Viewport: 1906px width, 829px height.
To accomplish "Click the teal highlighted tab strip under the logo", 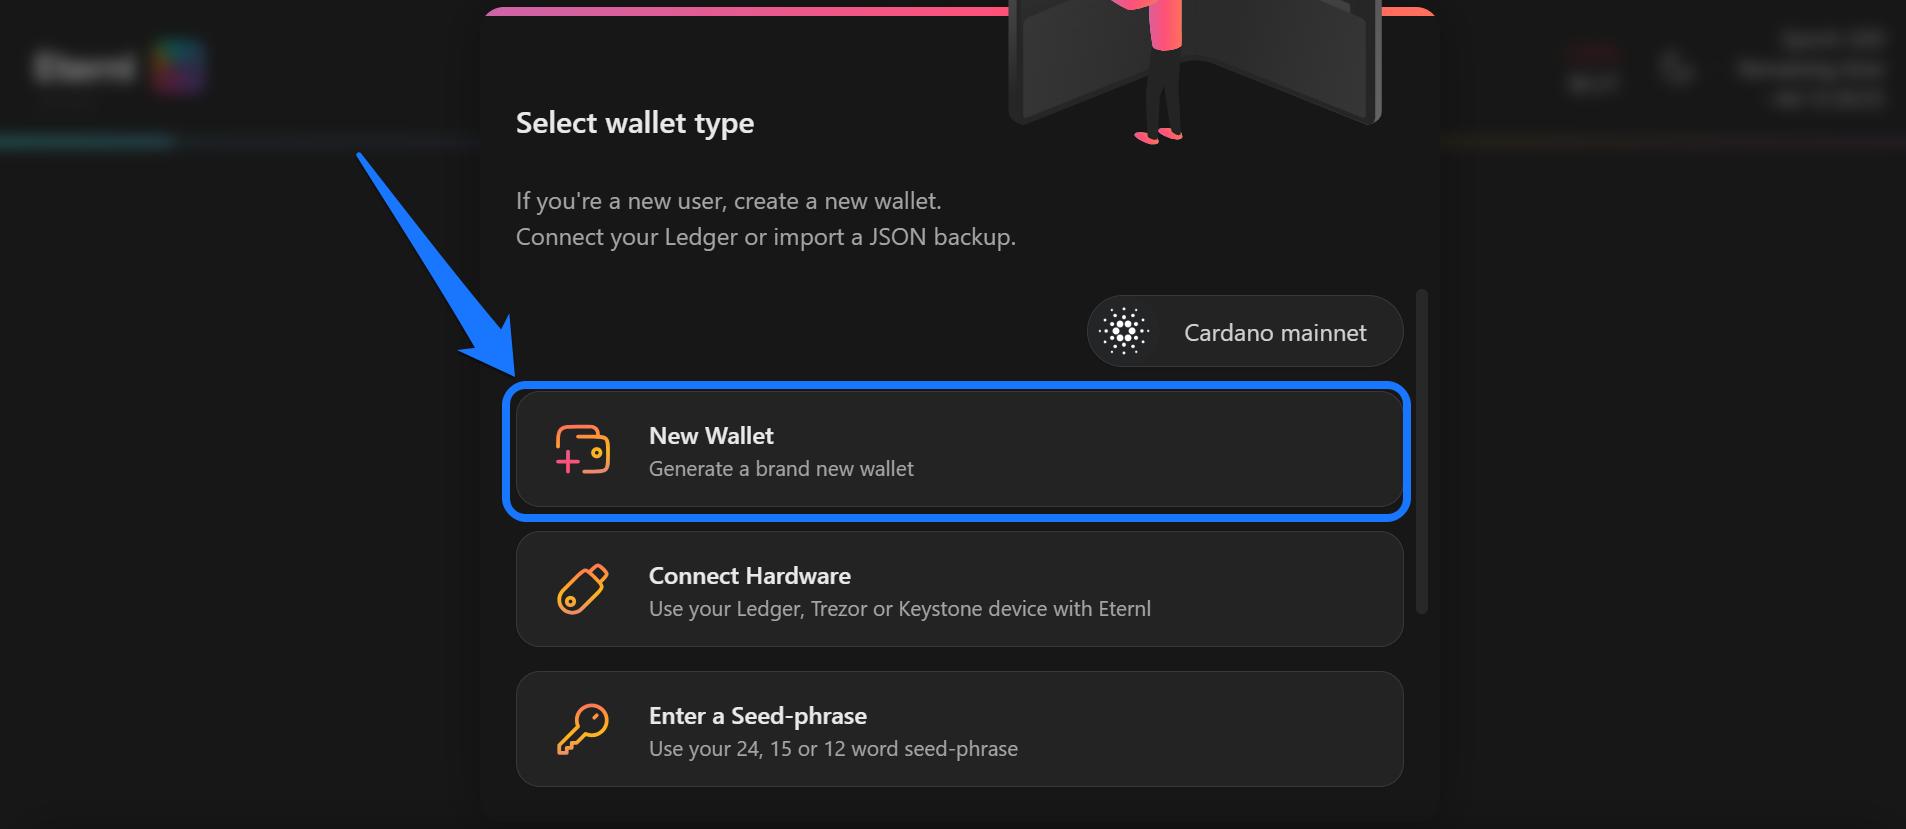I will pos(86,140).
